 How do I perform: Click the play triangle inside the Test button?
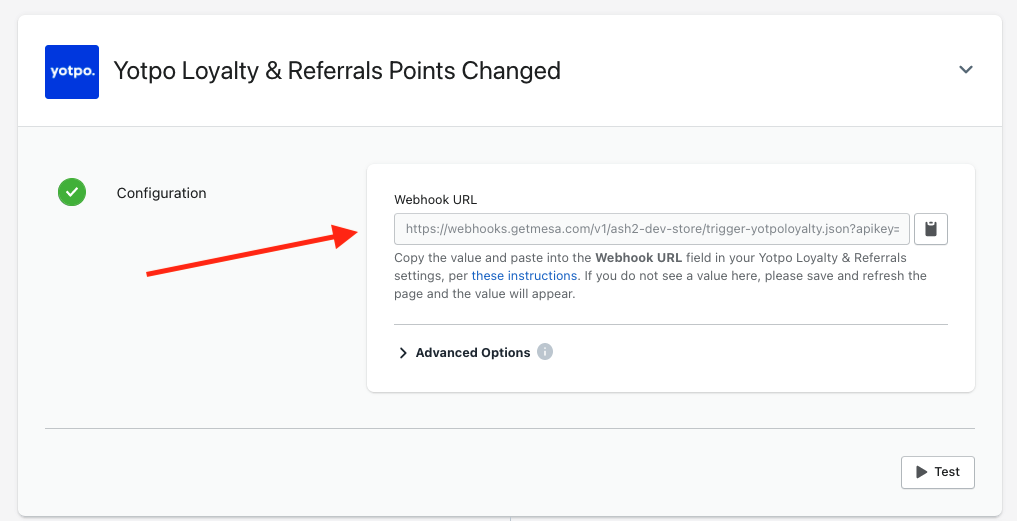[921, 472]
